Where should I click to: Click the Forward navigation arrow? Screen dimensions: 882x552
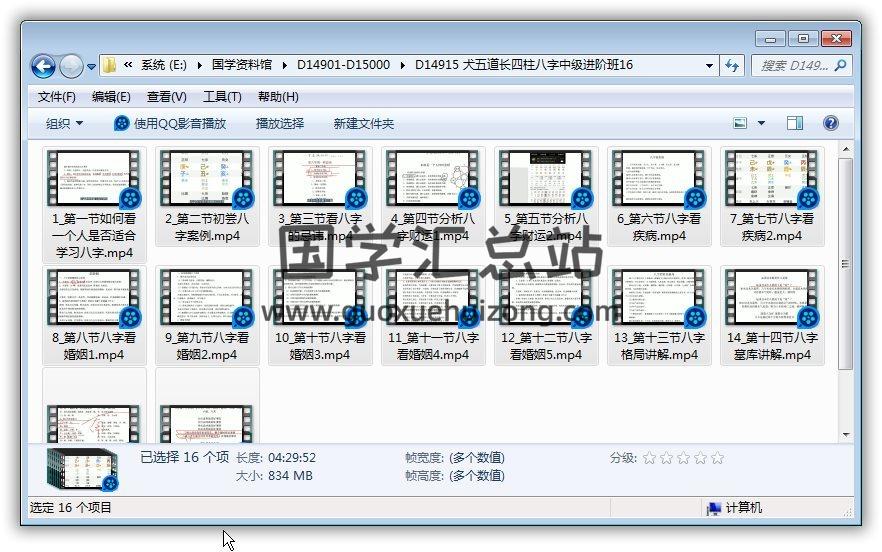71,66
